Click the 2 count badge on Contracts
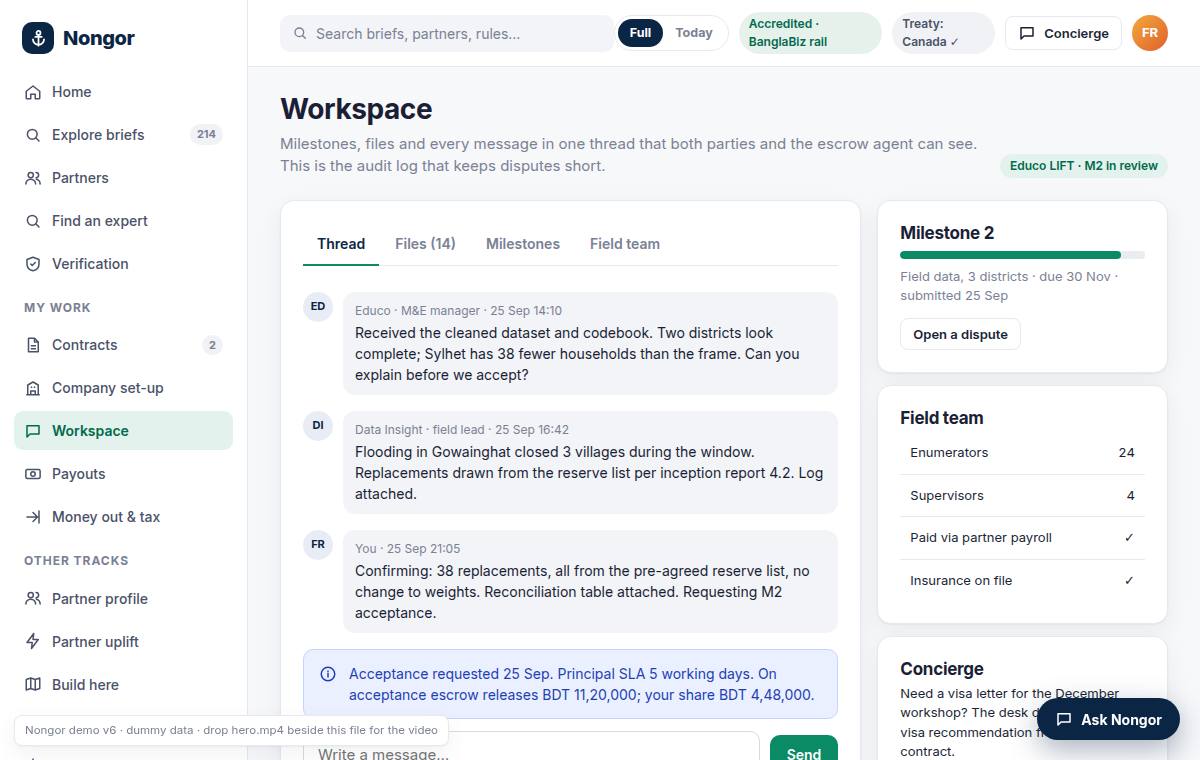 (211, 345)
